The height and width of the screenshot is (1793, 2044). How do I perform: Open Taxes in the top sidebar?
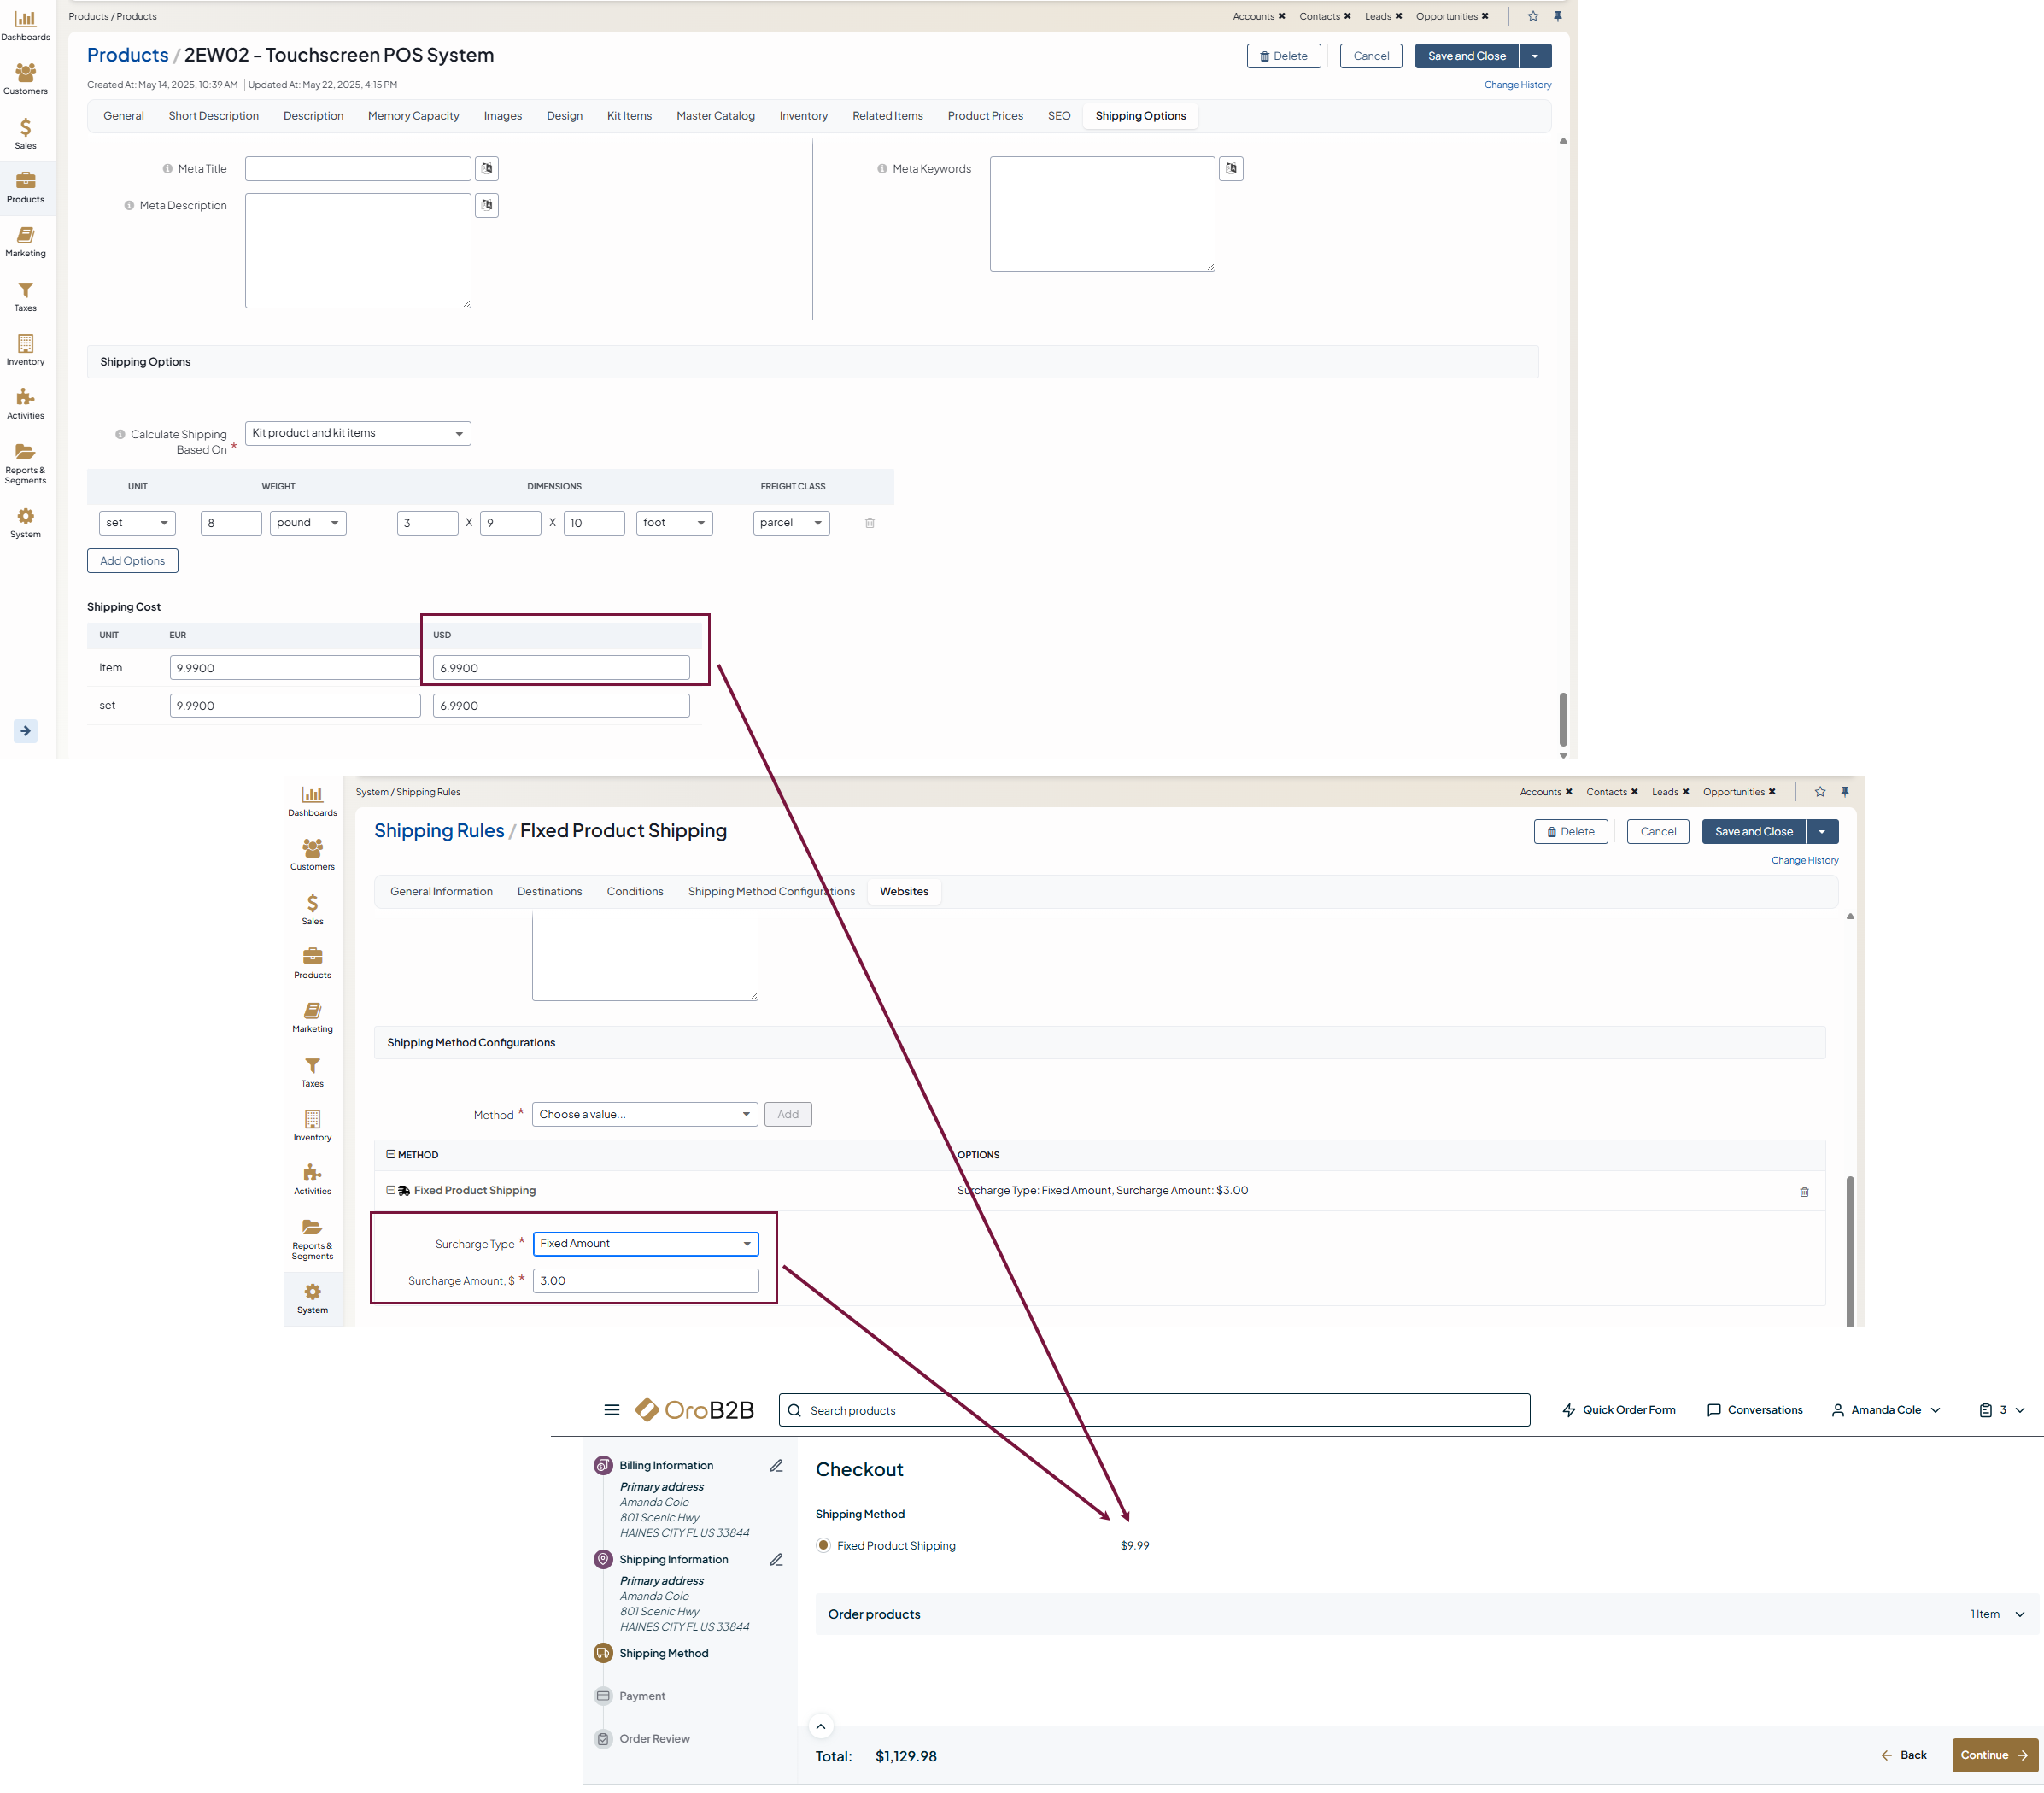click(25, 296)
